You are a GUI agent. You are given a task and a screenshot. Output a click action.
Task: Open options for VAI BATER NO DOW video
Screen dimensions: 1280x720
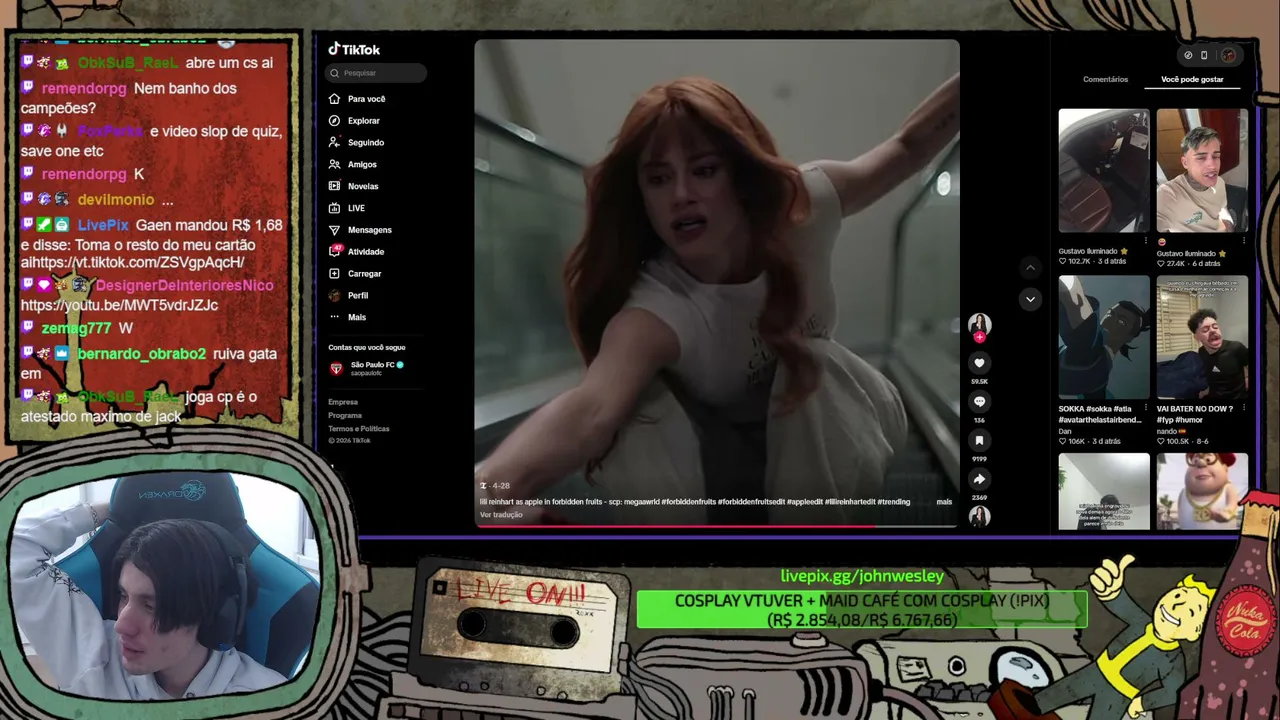tap(1244, 408)
